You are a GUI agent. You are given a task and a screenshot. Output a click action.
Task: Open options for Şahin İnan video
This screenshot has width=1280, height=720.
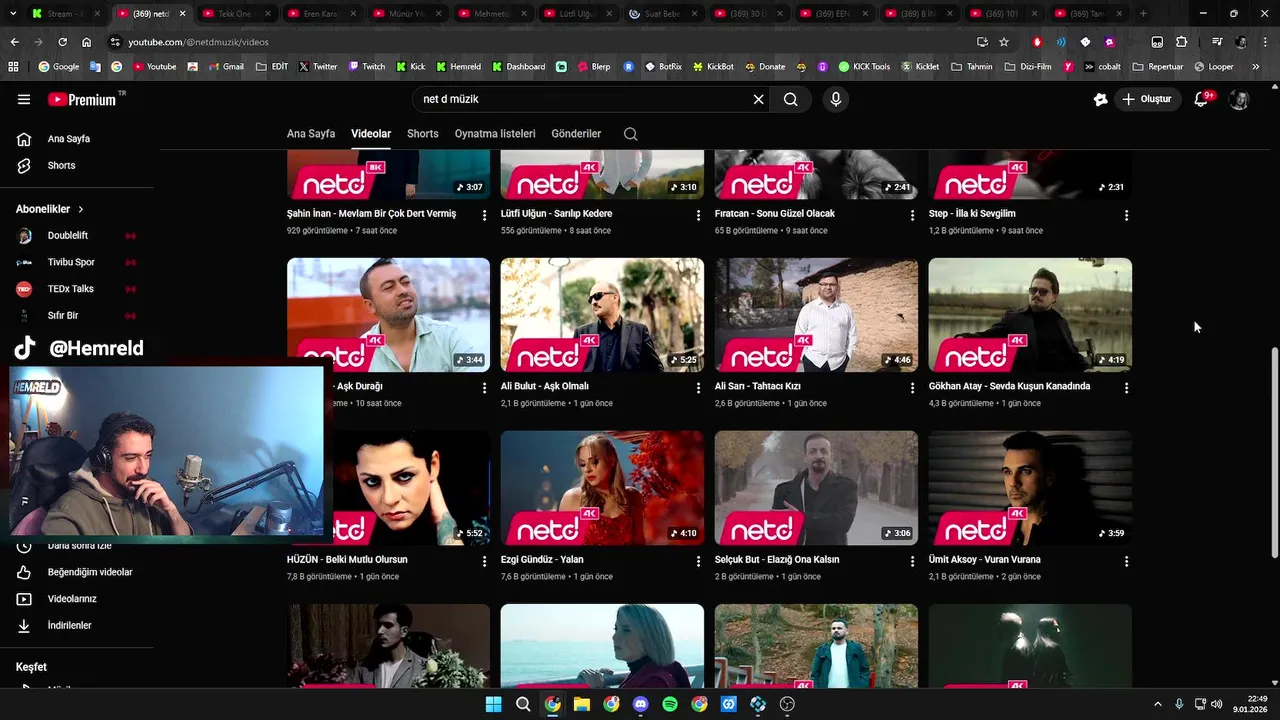485,215
